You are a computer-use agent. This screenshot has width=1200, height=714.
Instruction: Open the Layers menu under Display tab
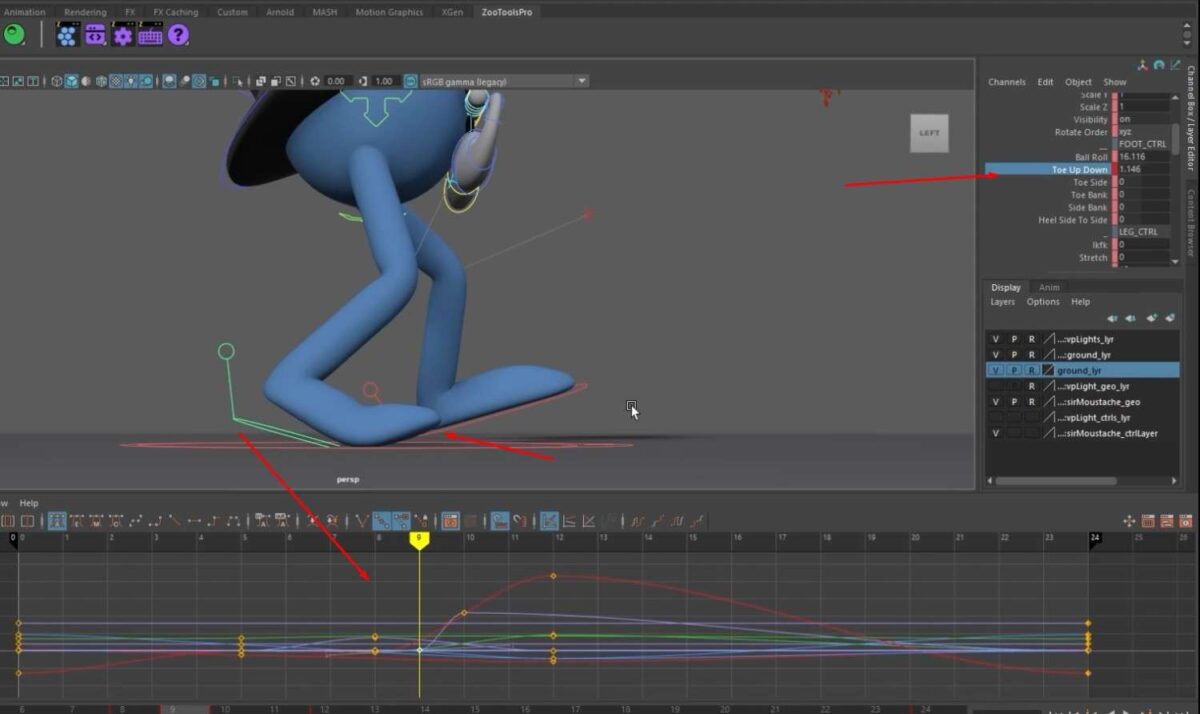click(x=1005, y=301)
